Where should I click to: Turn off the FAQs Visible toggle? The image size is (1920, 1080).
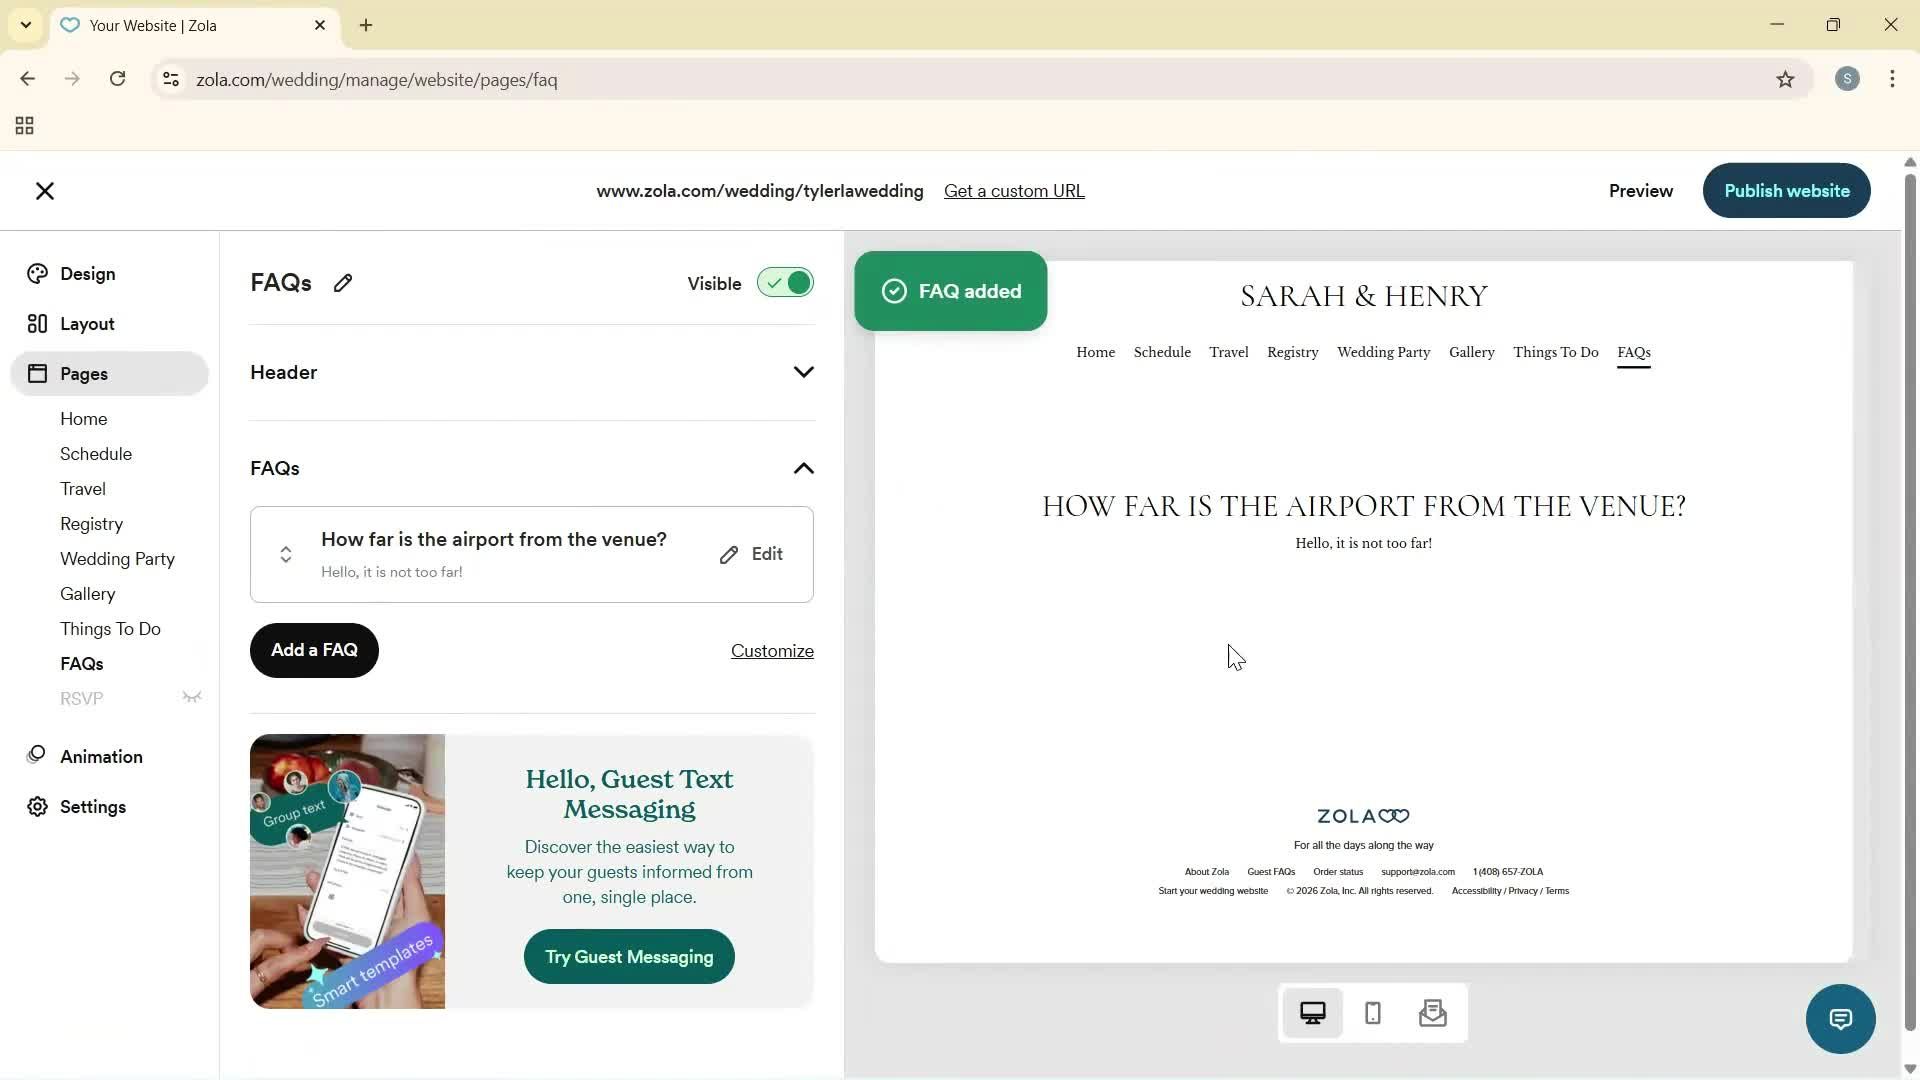pos(785,283)
